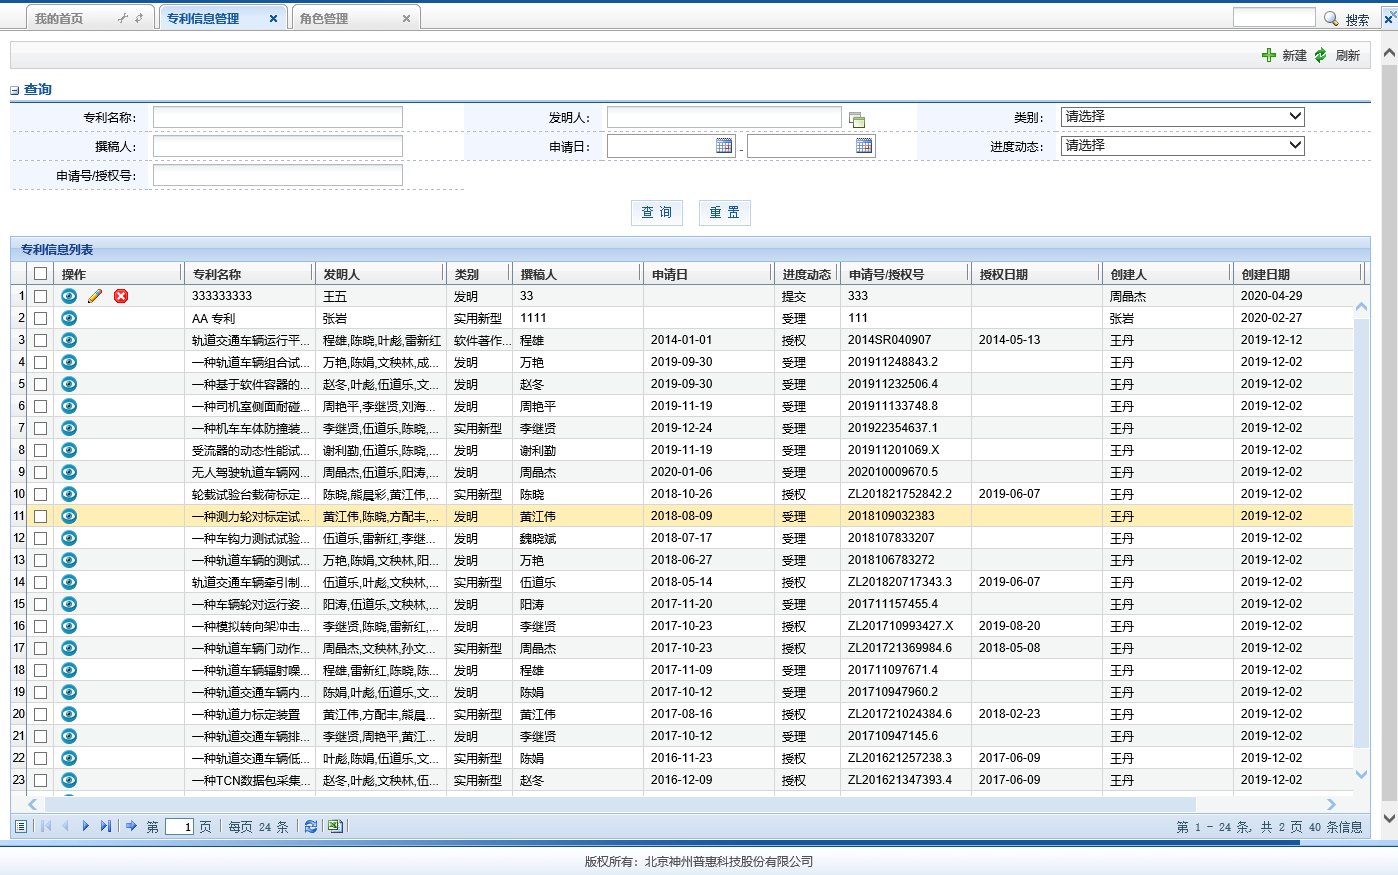The image size is (1398, 875).
Task: Click the green plus 新建 icon
Action: [1269, 55]
